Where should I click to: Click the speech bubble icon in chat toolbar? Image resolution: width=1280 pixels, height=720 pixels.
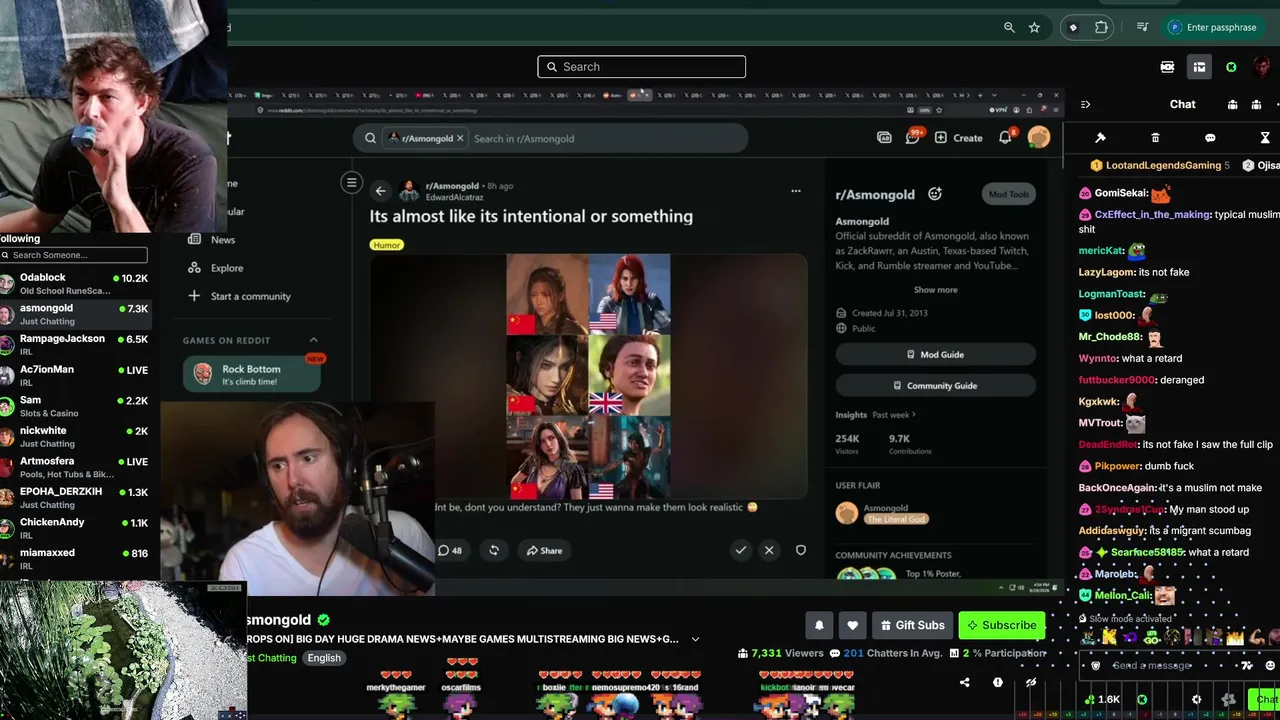click(1210, 137)
